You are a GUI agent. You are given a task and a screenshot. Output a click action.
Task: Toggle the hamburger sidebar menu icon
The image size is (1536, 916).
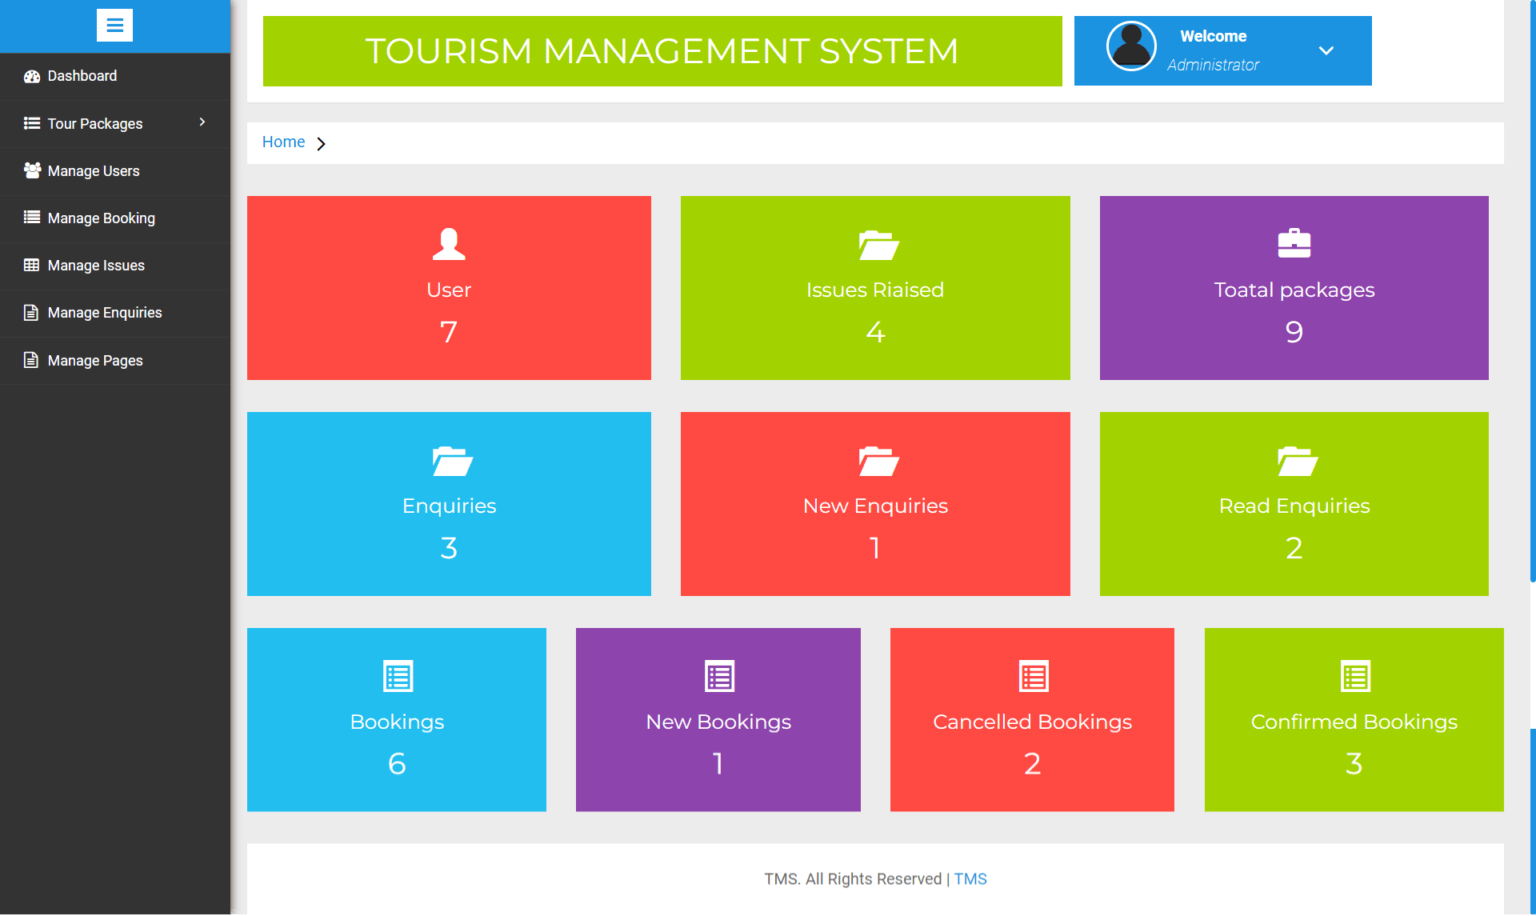pos(115,25)
